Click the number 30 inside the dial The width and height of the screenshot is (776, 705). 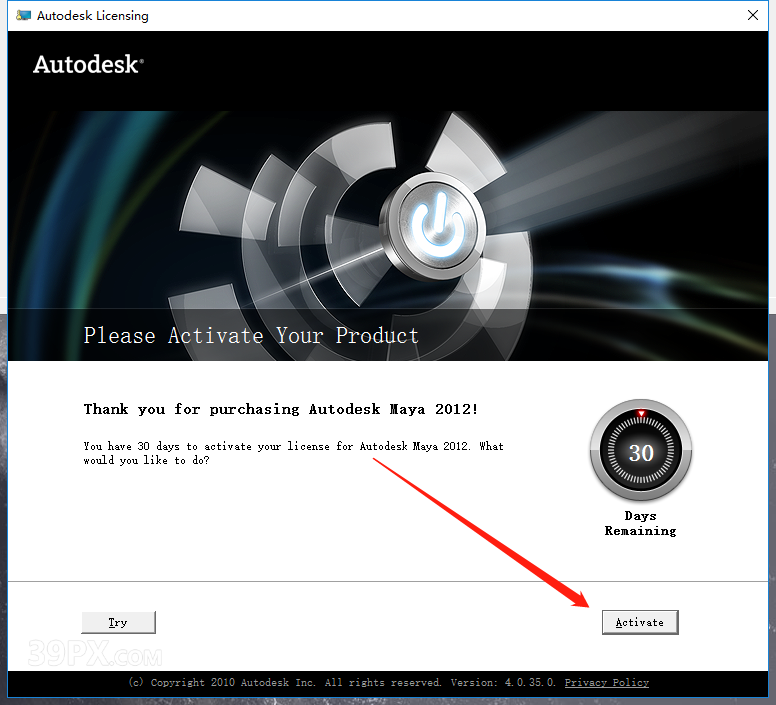tap(641, 453)
